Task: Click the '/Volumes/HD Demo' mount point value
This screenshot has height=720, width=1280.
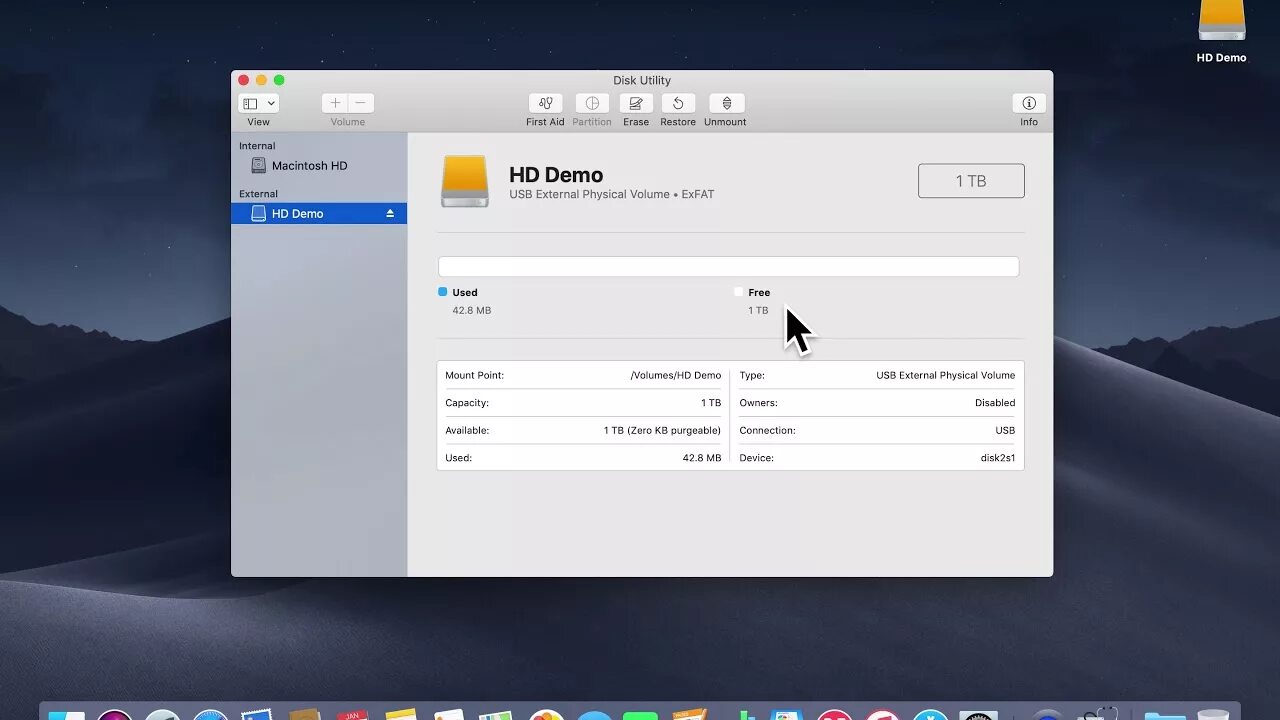Action: [x=676, y=376]
